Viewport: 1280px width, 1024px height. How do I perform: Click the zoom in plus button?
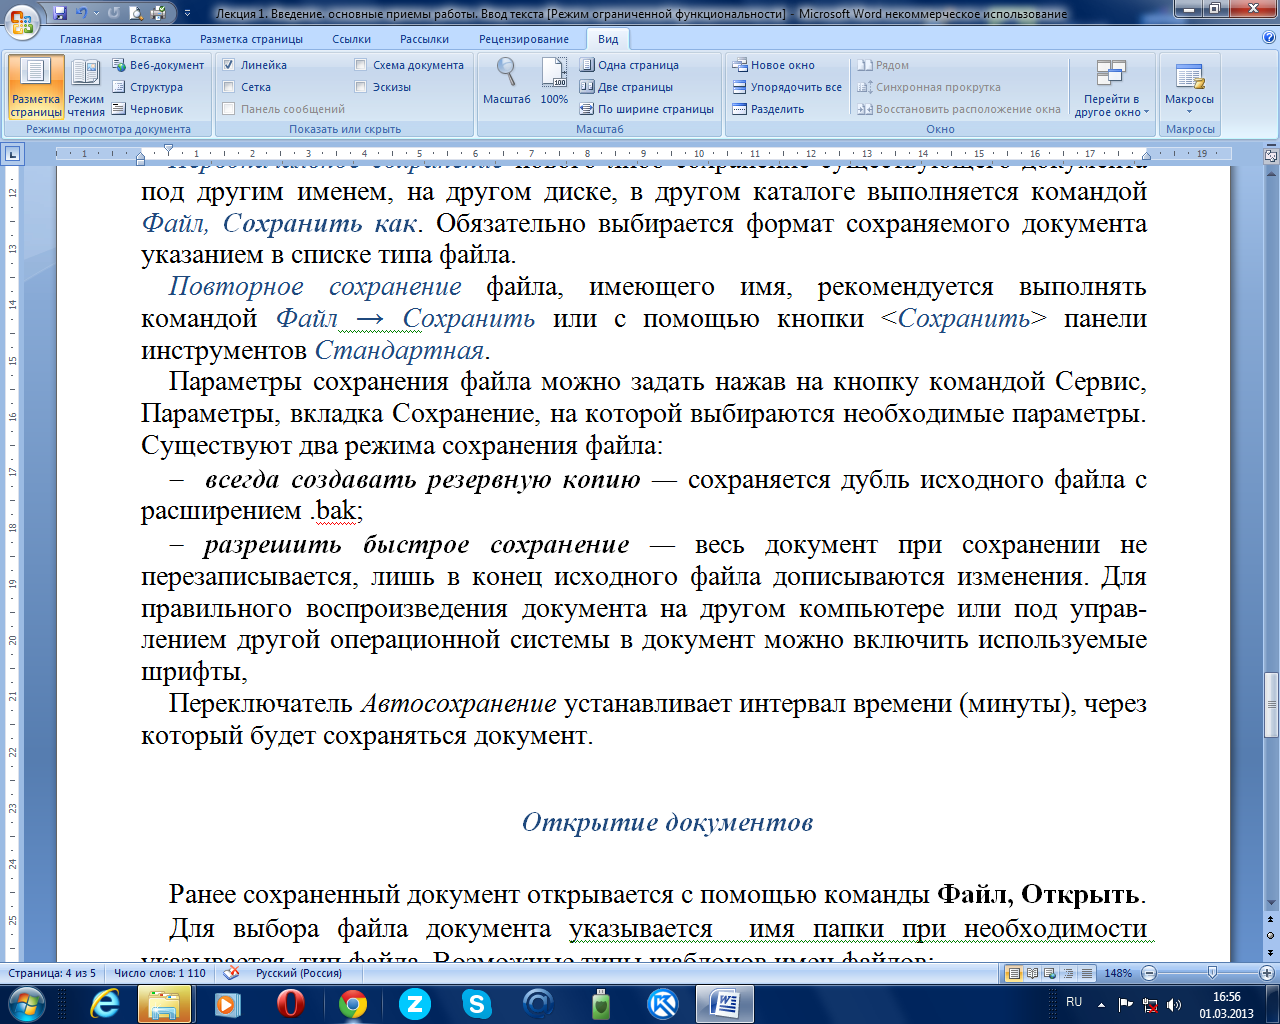click(x=1267, y=973)
